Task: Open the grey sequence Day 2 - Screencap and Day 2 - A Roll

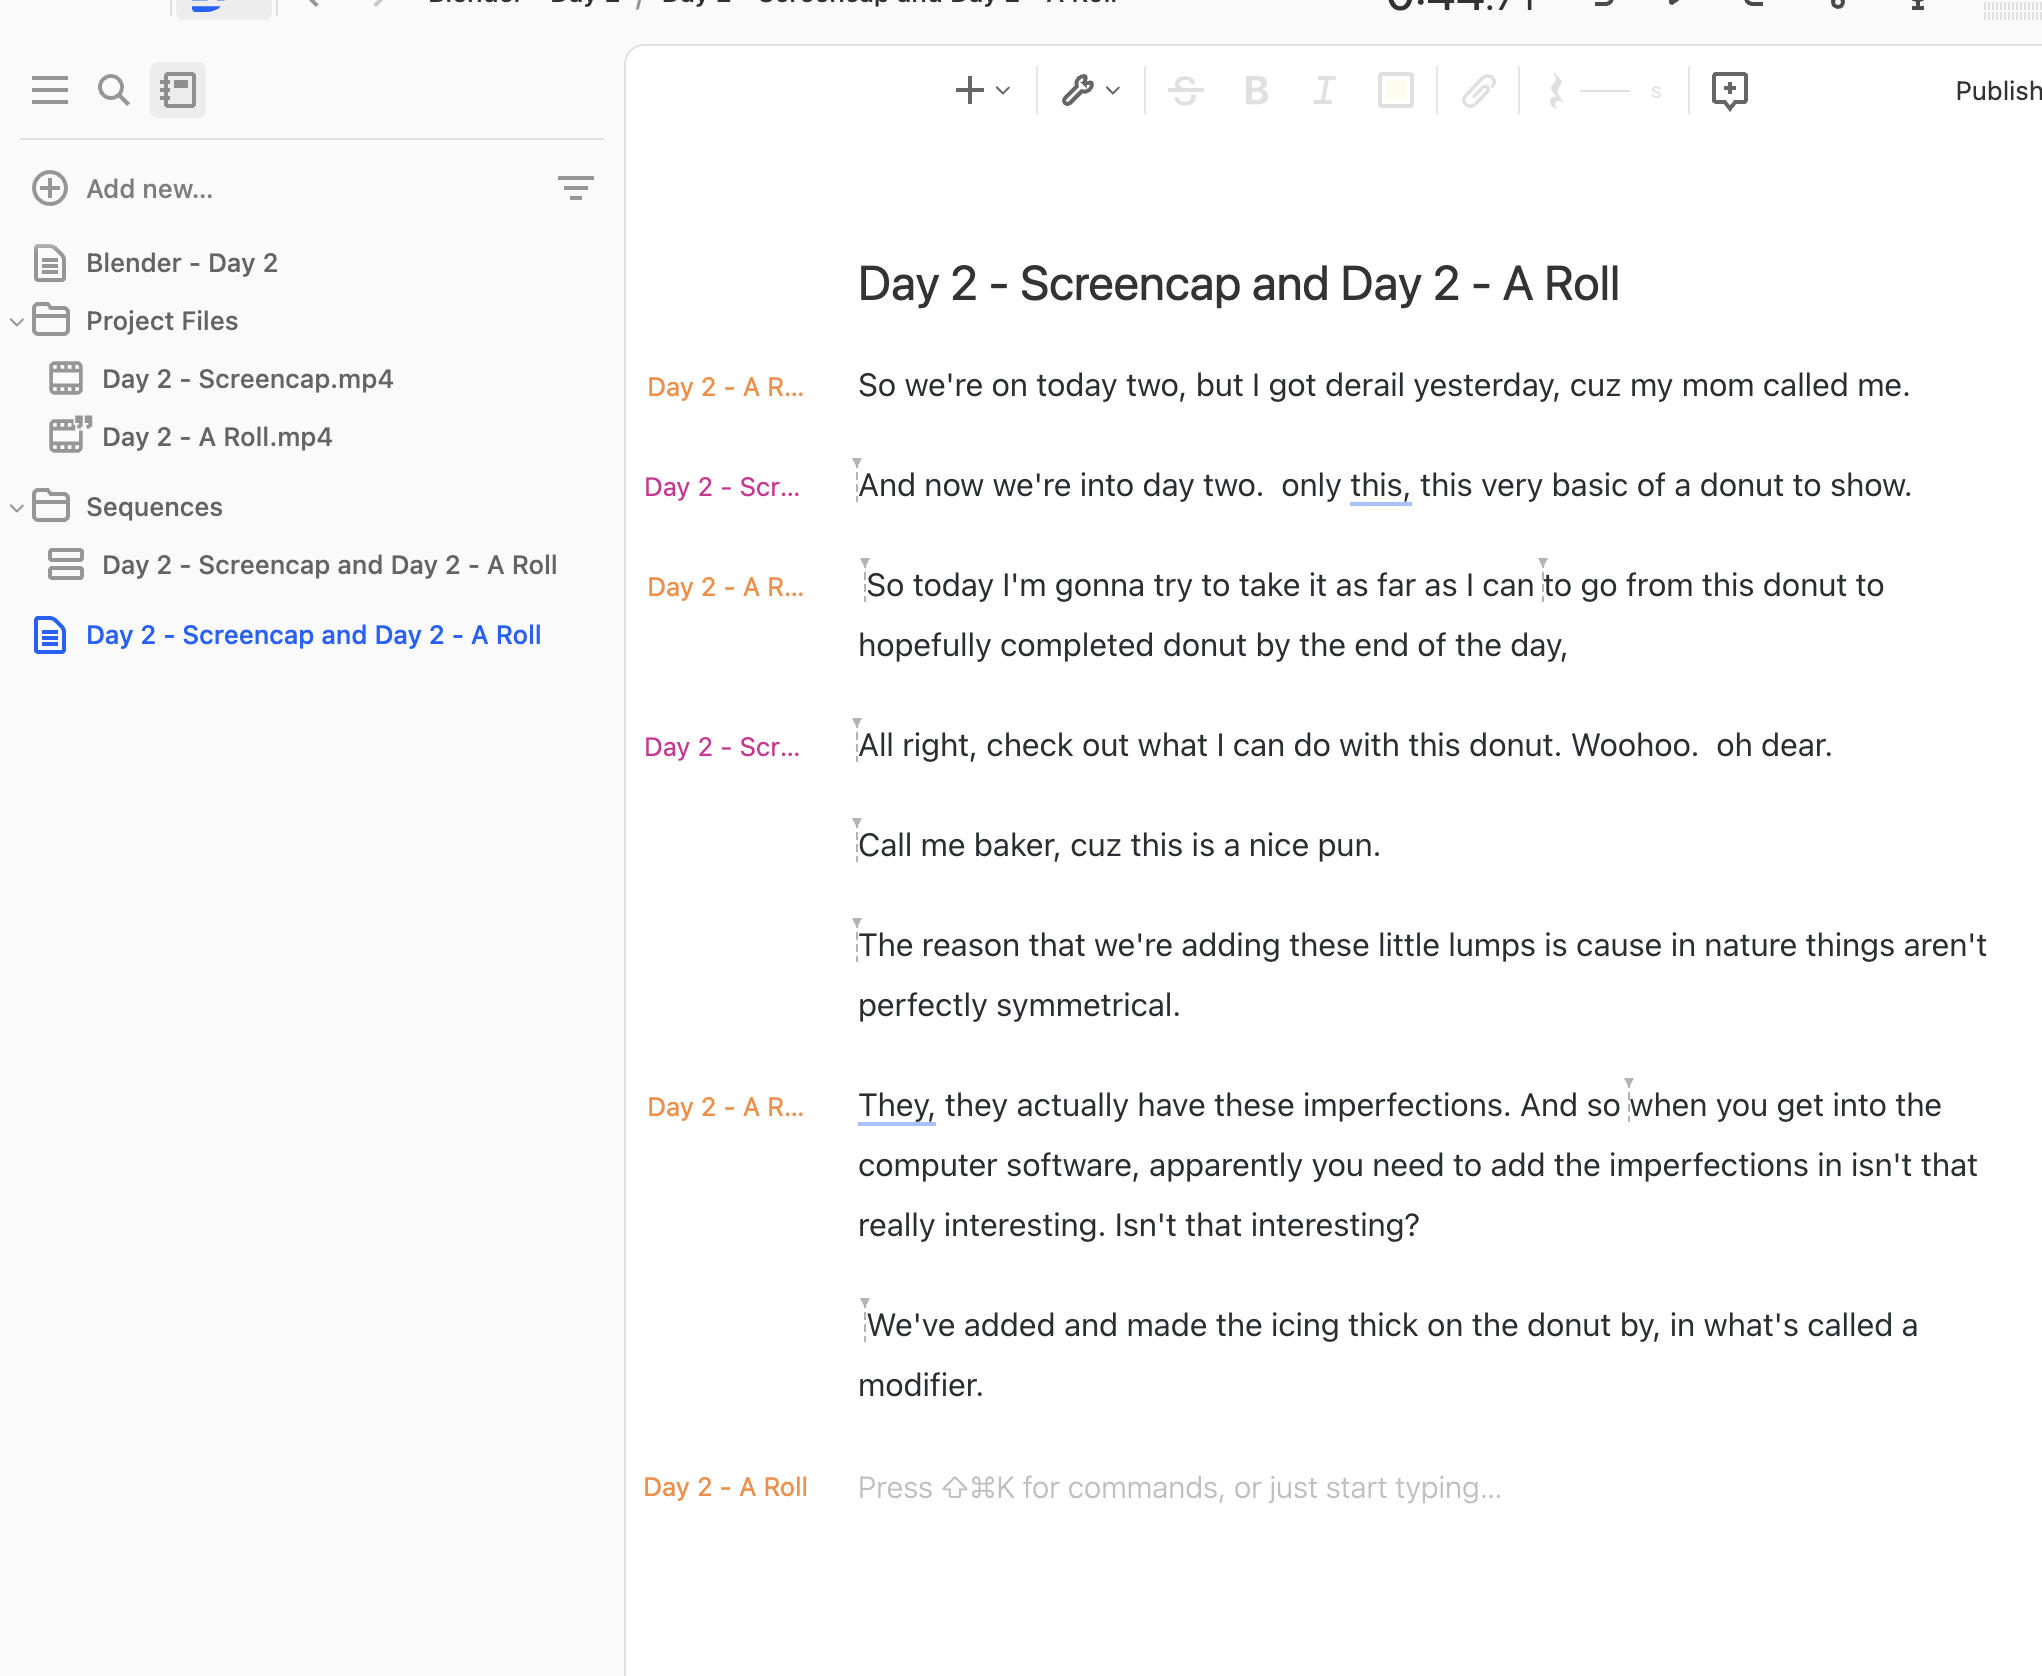Action: click(330, 565)
